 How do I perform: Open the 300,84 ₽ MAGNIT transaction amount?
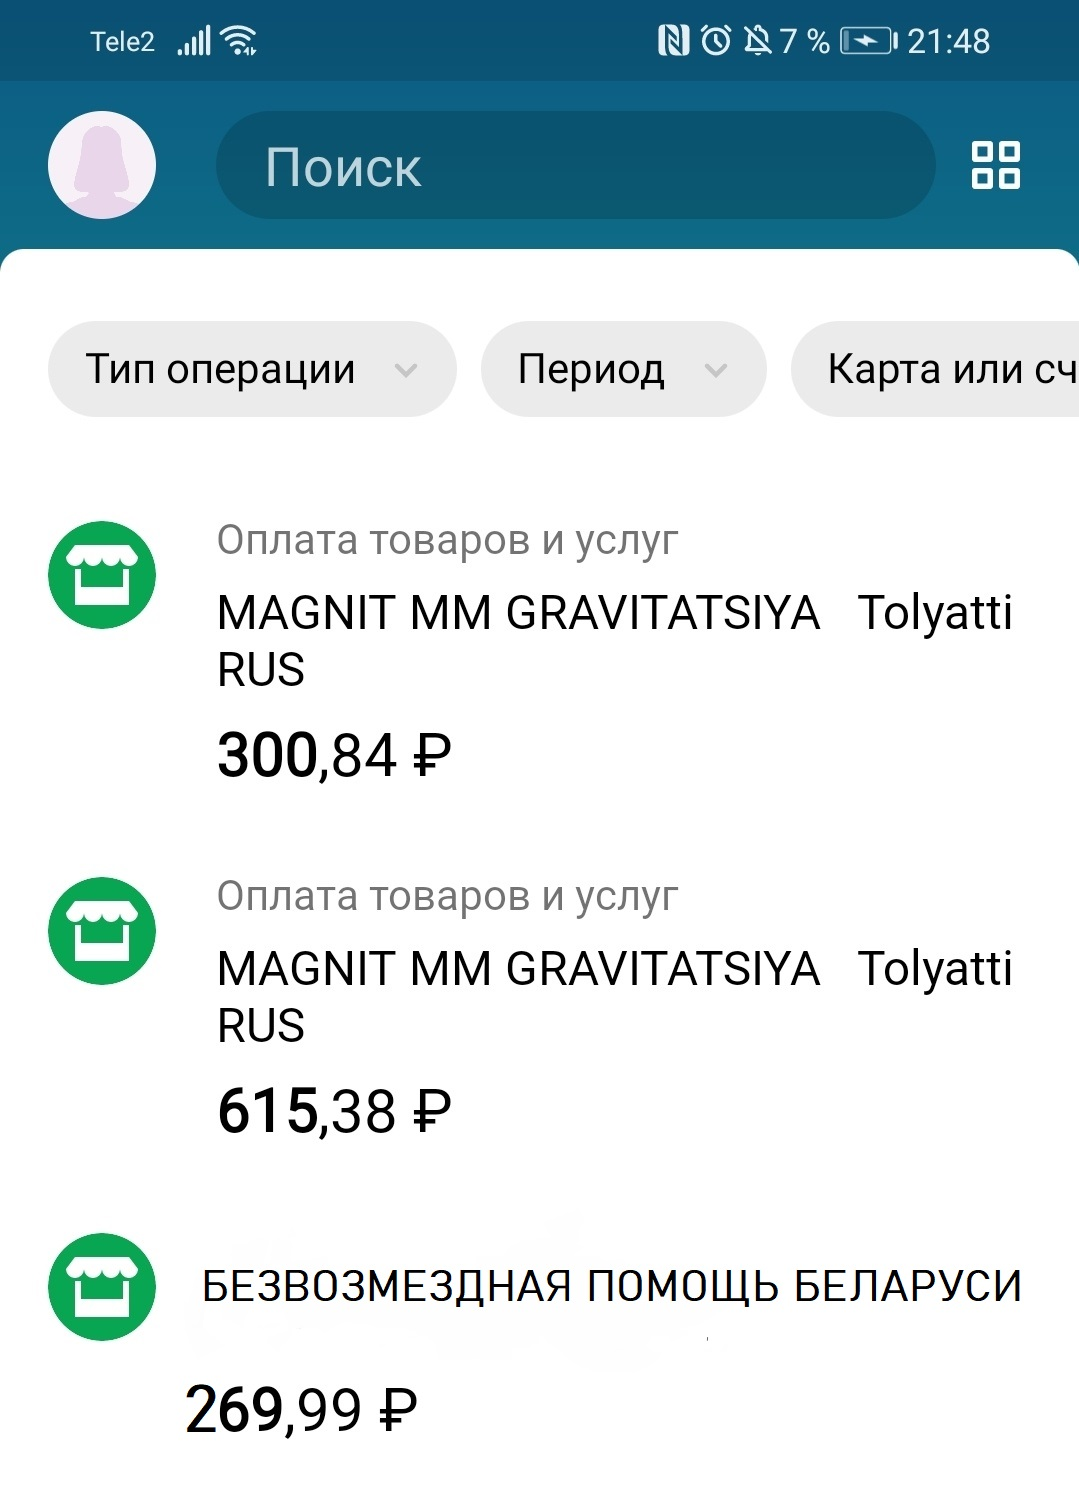[x=334, y=755]
